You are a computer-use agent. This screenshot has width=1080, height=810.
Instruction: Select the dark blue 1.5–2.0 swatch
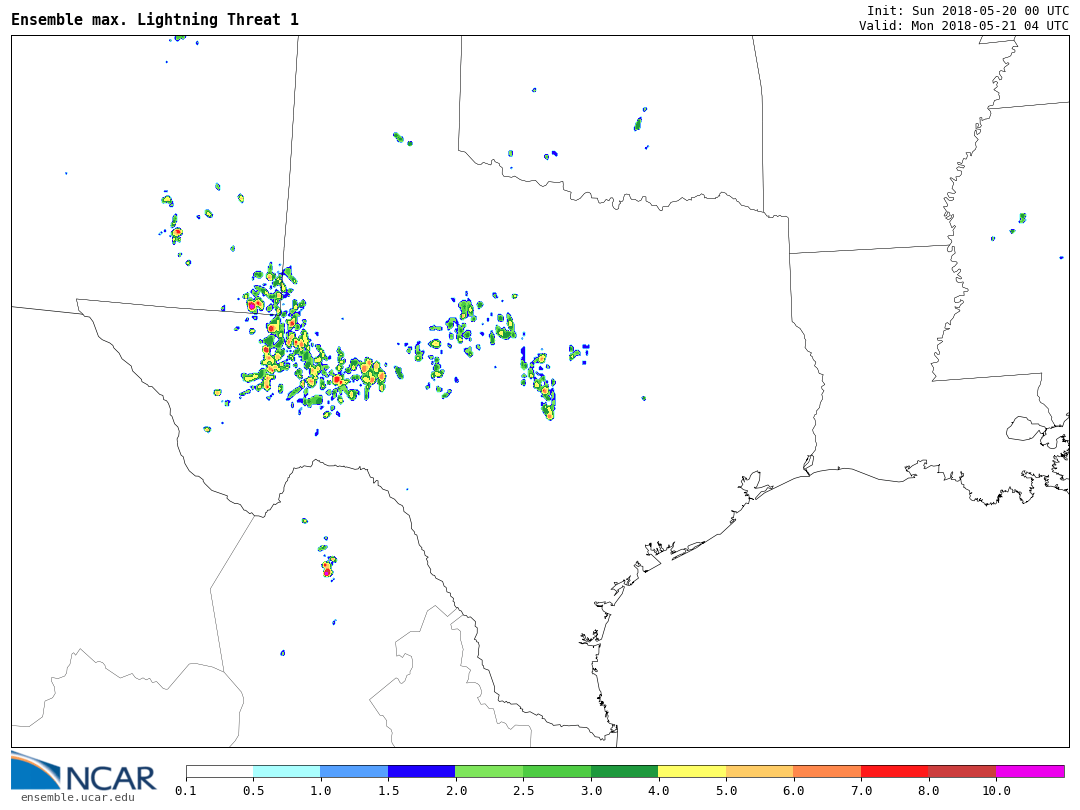tap(421, 771)
